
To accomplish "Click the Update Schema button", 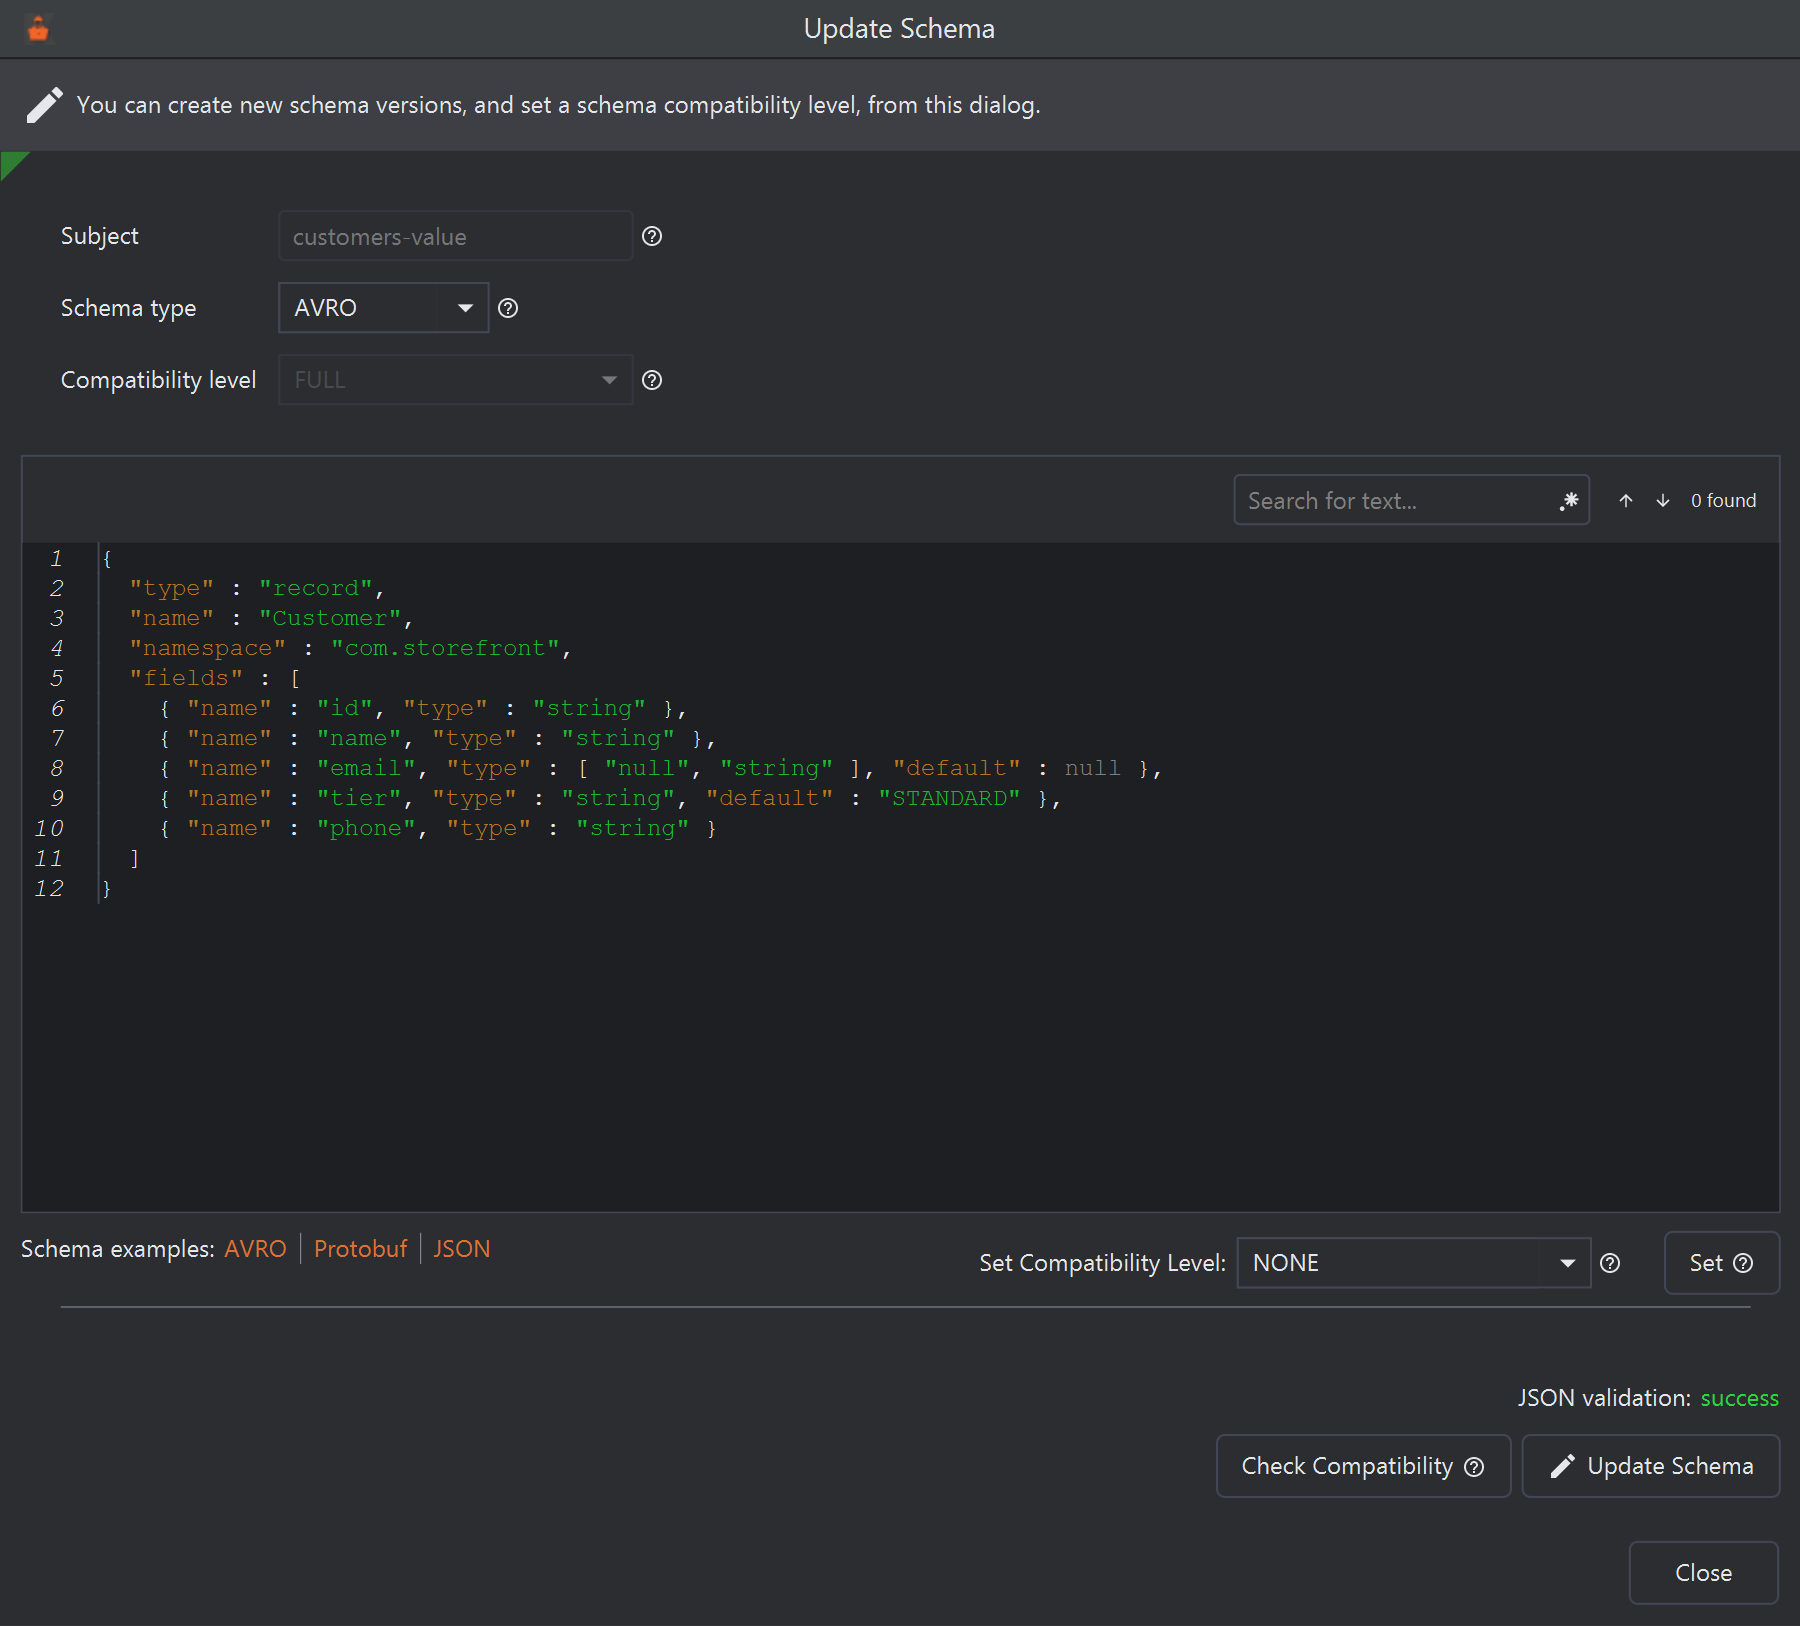I will (1651, 1466).
